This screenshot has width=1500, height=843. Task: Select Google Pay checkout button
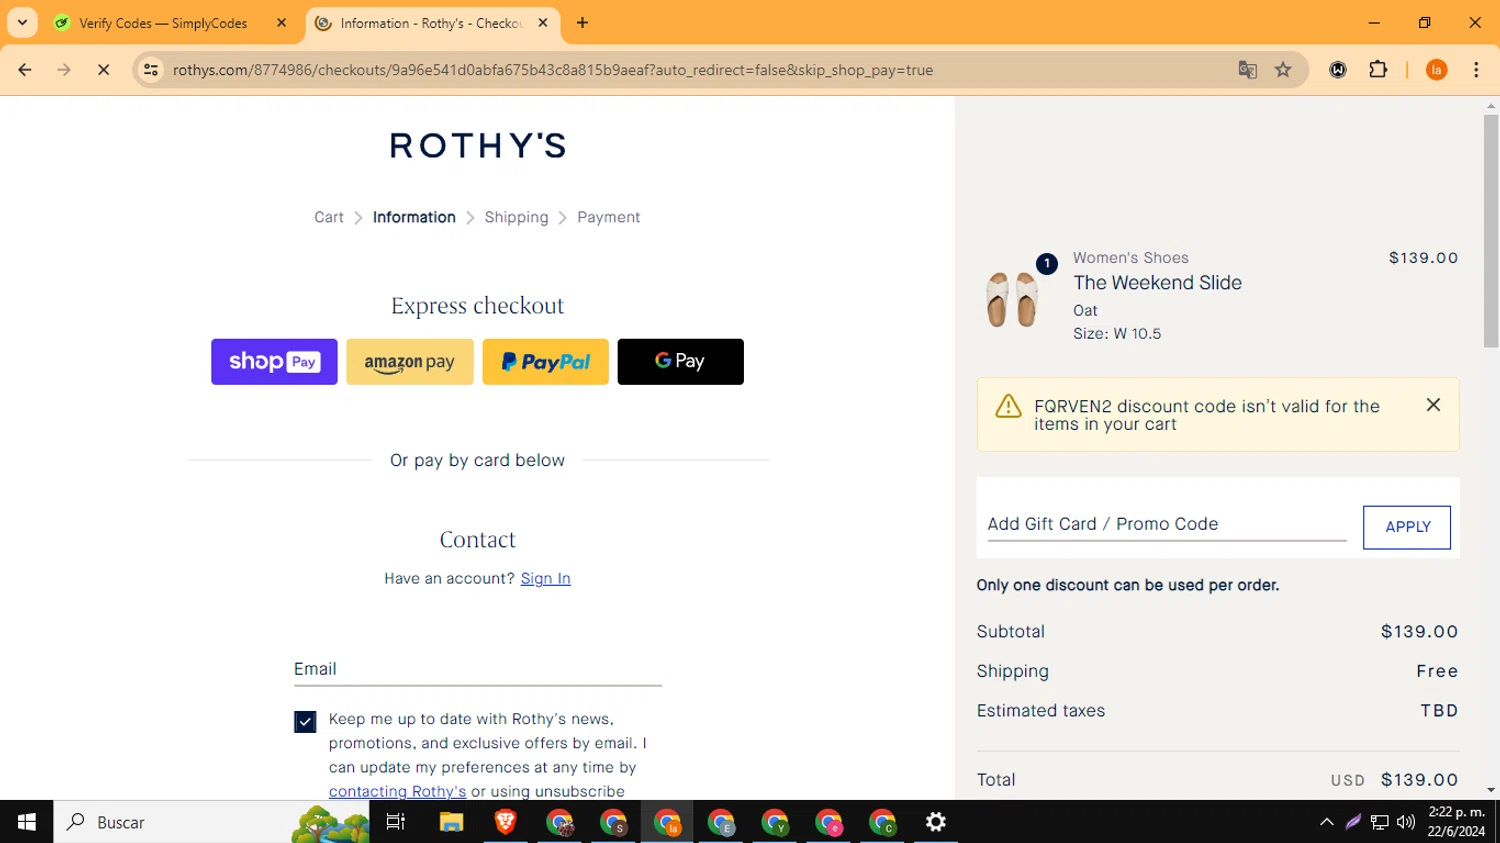pyautogui.click(x=681, y=362)
